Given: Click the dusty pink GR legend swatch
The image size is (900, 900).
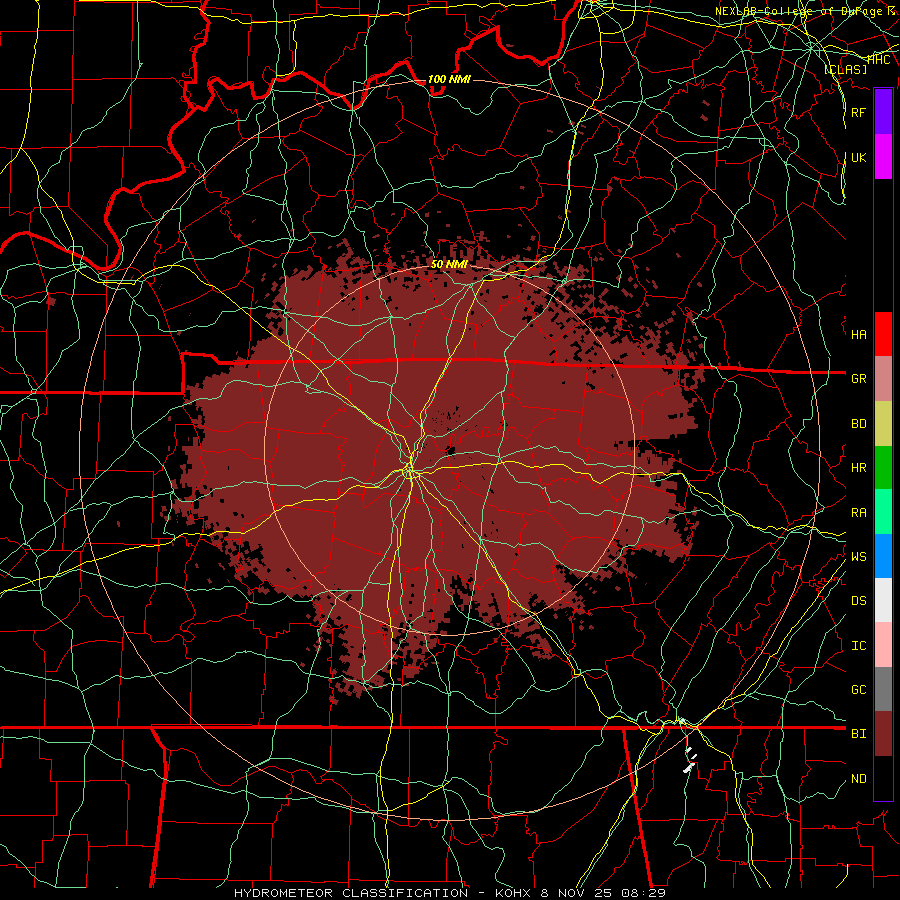Looking at the screenshot, I should point(883,378).
